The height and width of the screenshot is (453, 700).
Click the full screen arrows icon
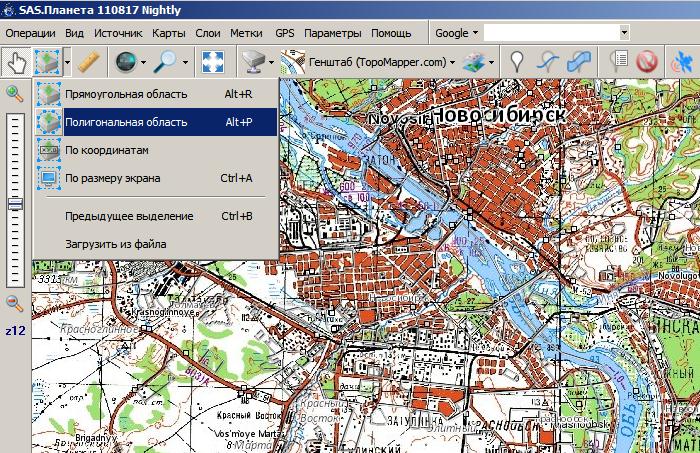click(212, 62)
